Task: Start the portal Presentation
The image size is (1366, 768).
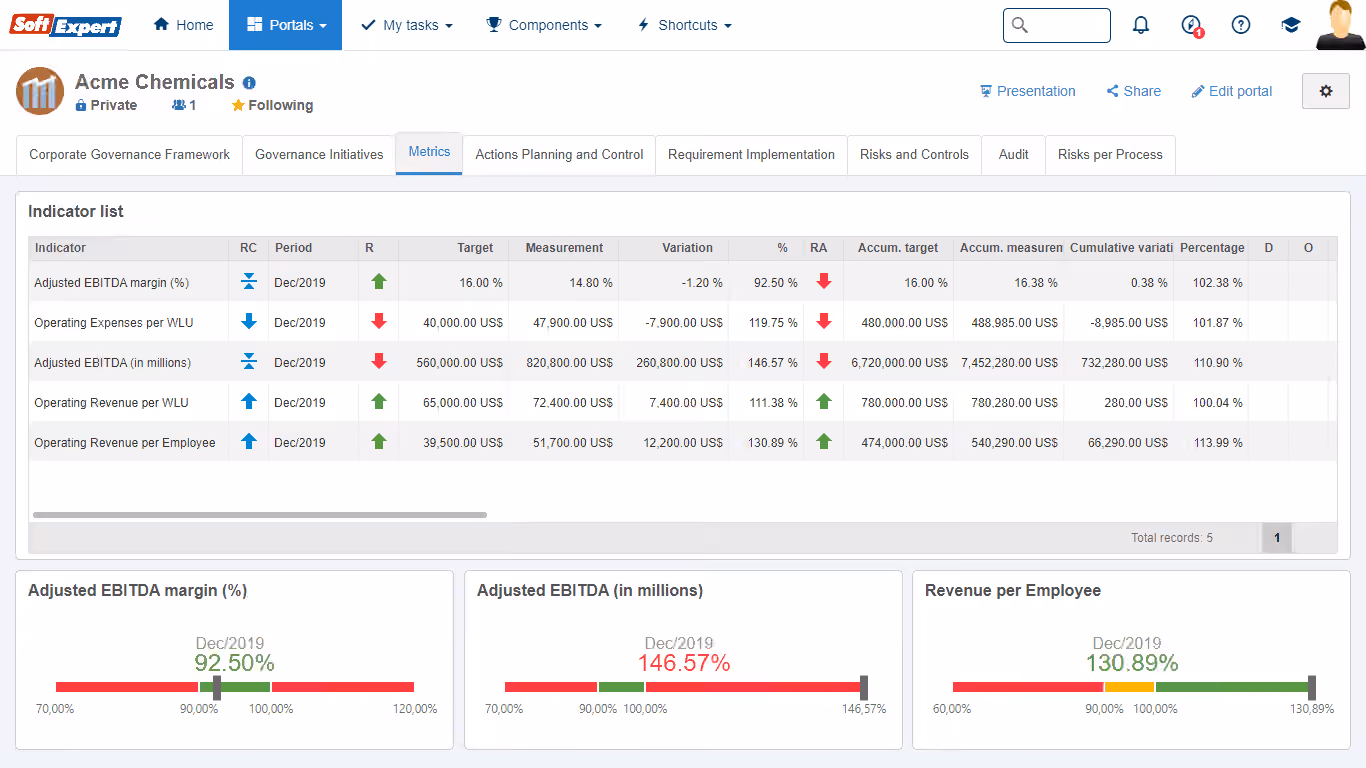Action: point(1027,91)
